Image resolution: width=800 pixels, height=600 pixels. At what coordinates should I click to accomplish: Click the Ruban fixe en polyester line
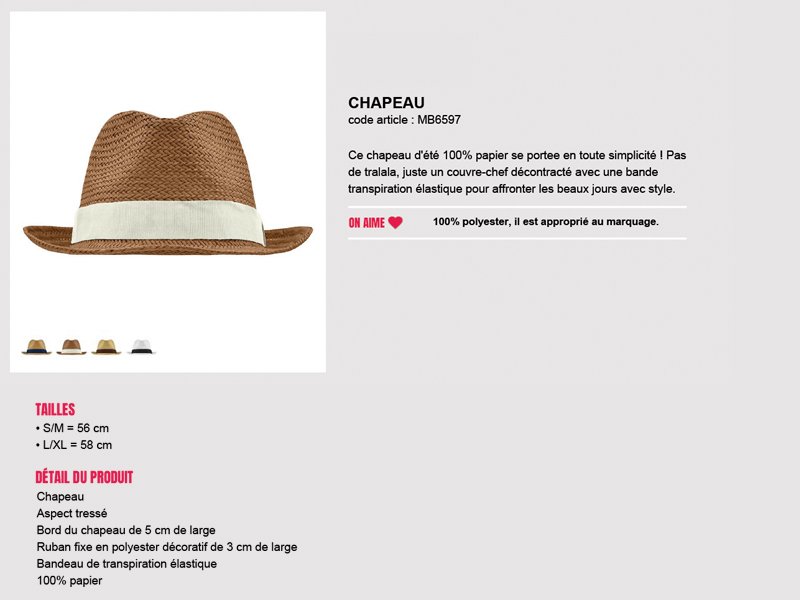coord(167,547)
